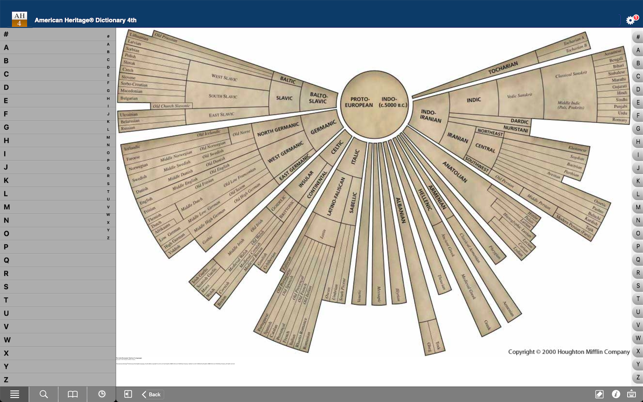Click the Back button
This screenshot has width=643, height=402.
pos(151,394)
